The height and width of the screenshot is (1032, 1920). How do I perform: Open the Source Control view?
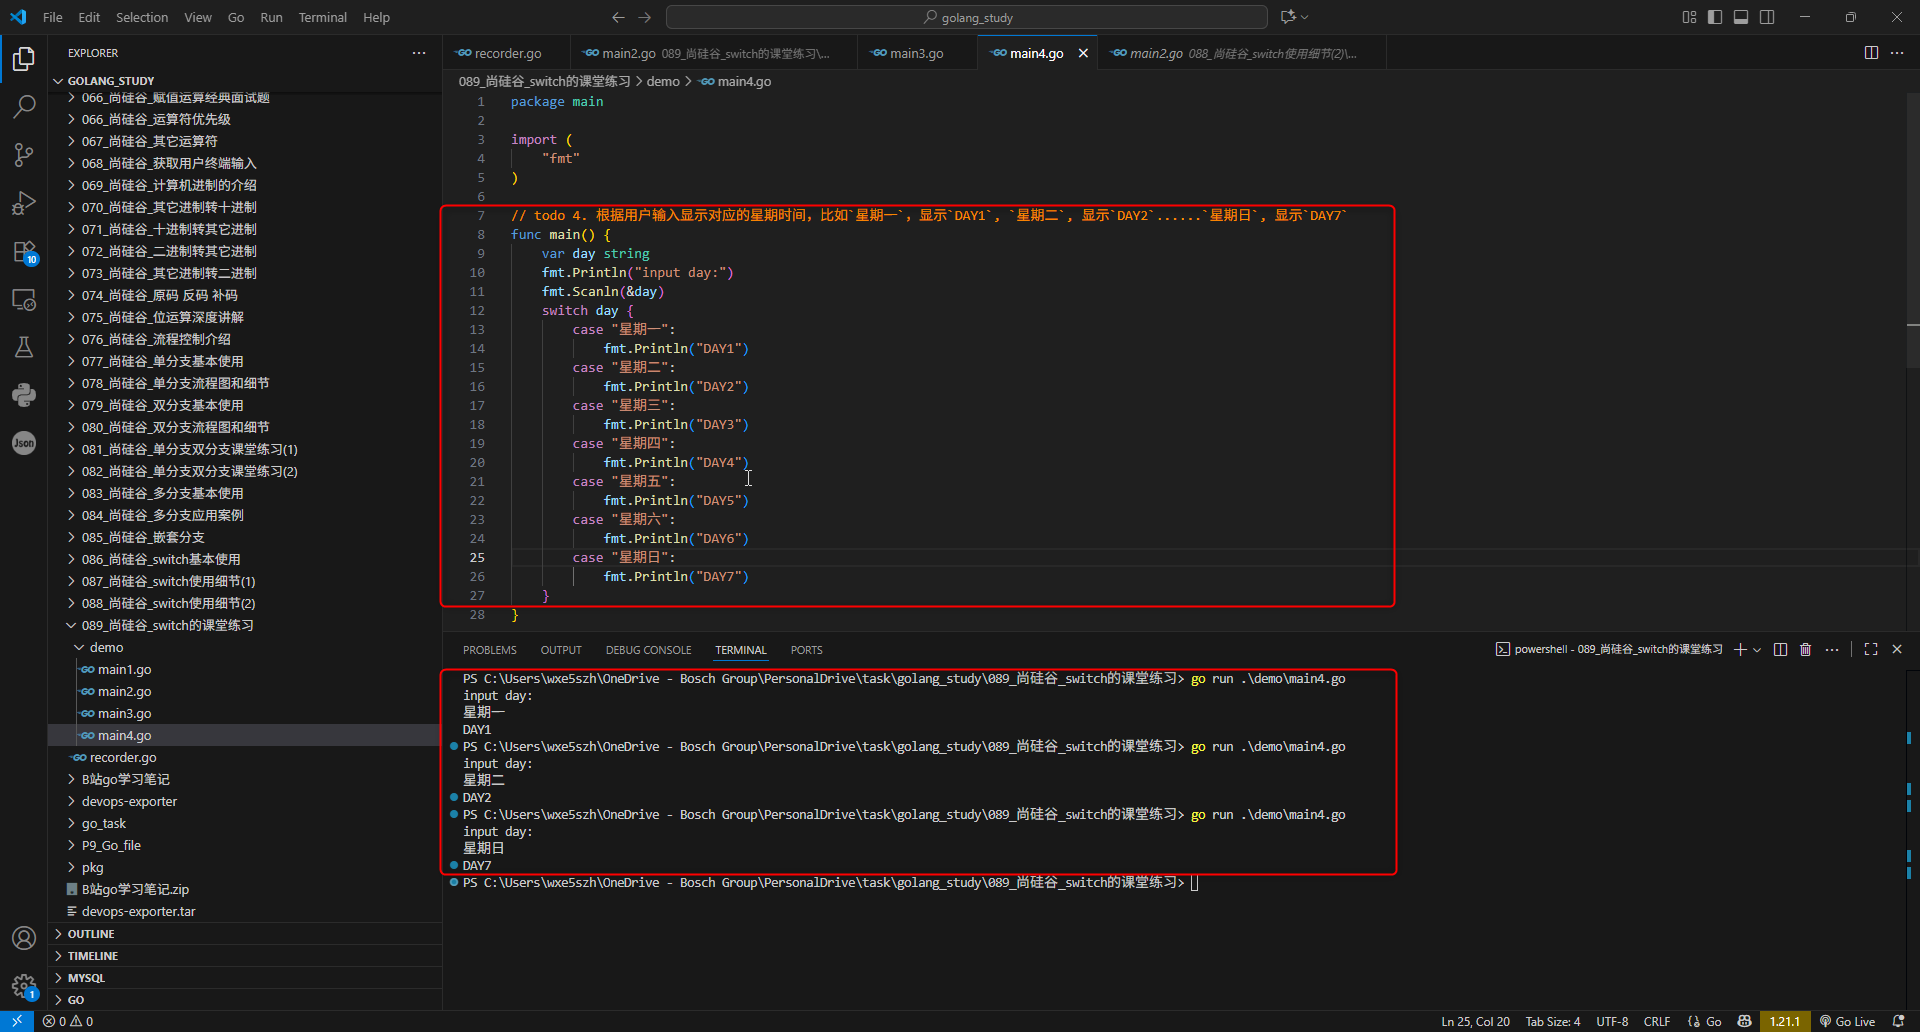pyautogui.click(x=24, y=154)
